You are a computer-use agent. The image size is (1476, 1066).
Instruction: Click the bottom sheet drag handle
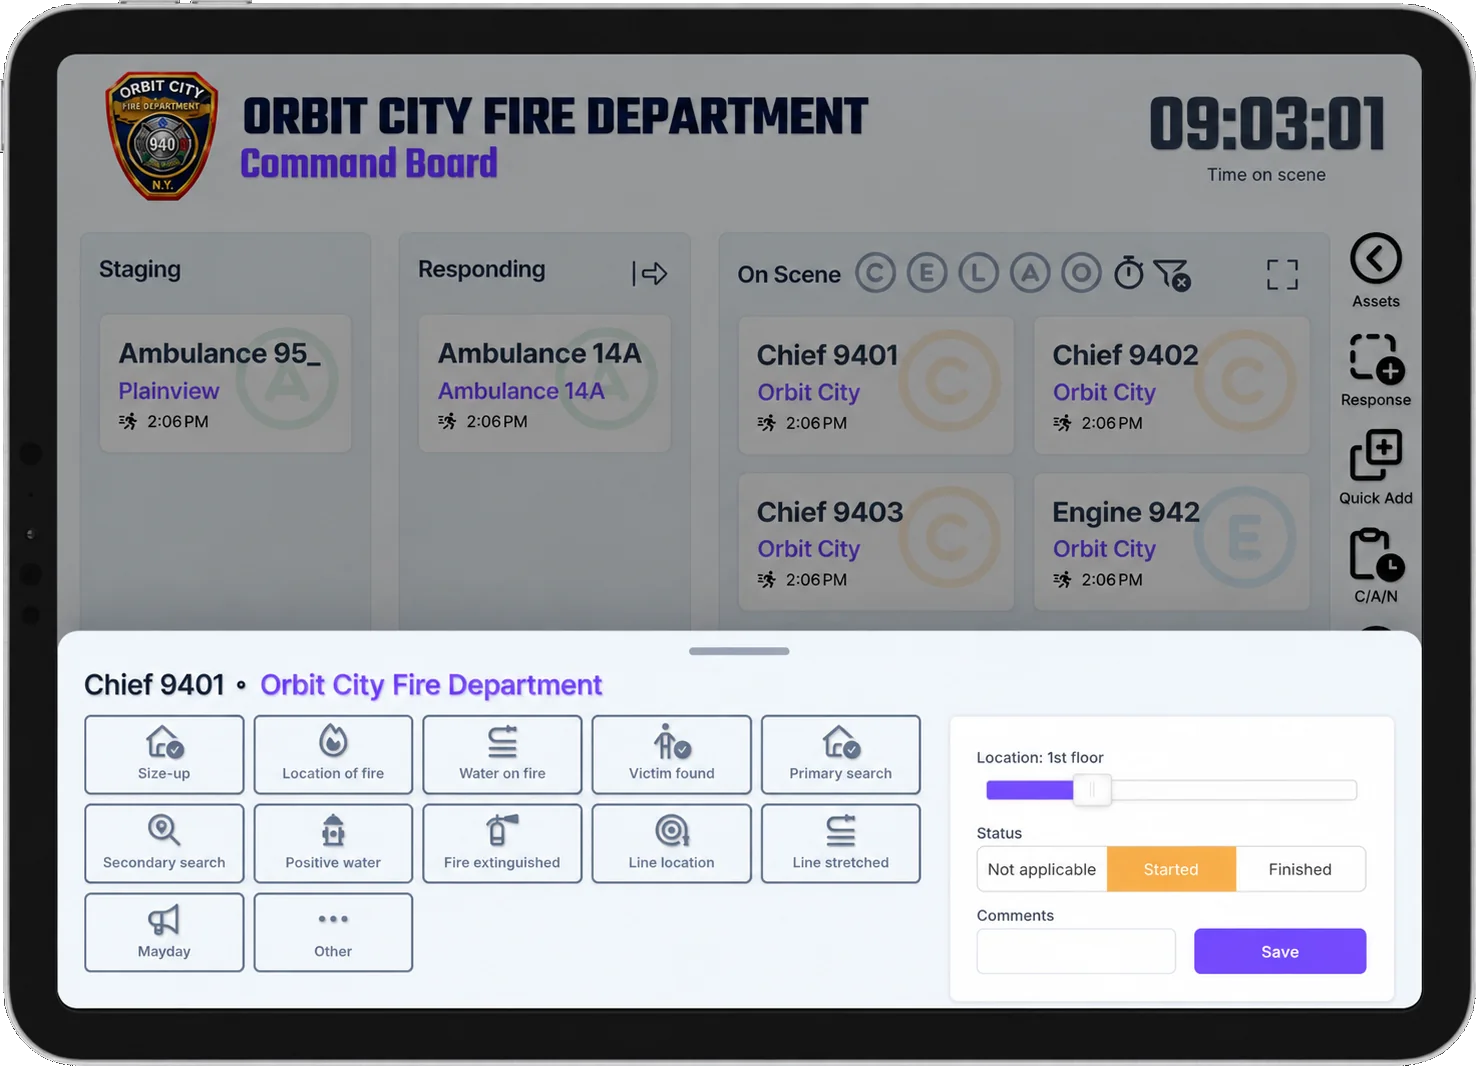point(739,651)
